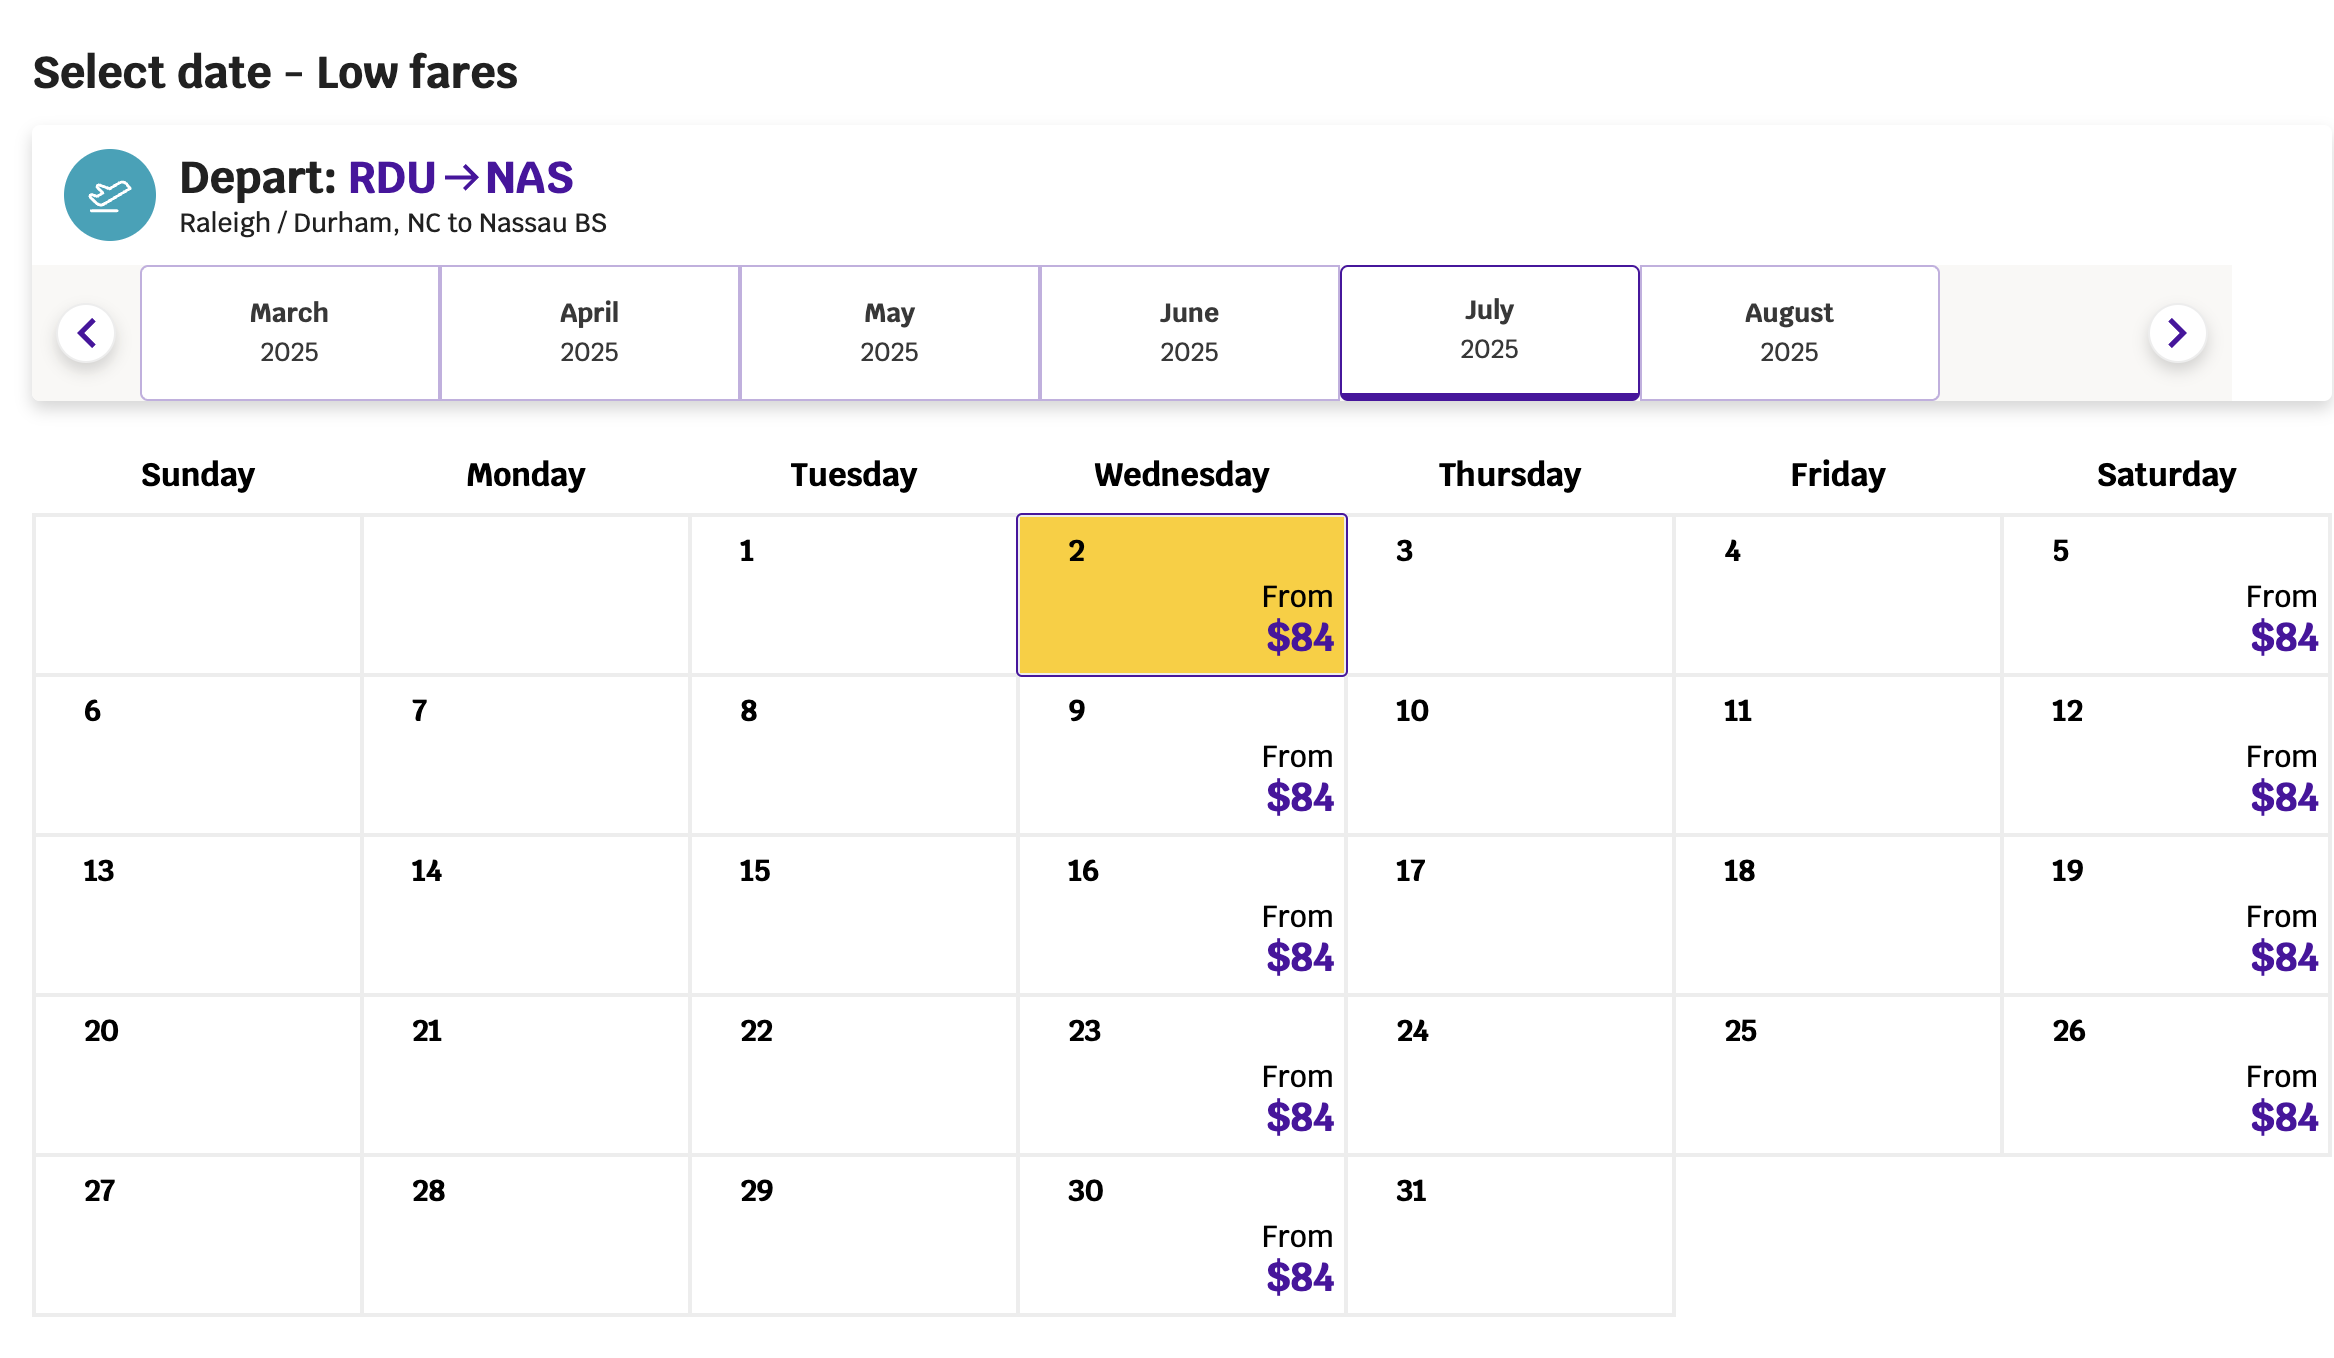Click the July 3 date cell
Screen dimensions: 2334x1358
tap(1510, 595)
